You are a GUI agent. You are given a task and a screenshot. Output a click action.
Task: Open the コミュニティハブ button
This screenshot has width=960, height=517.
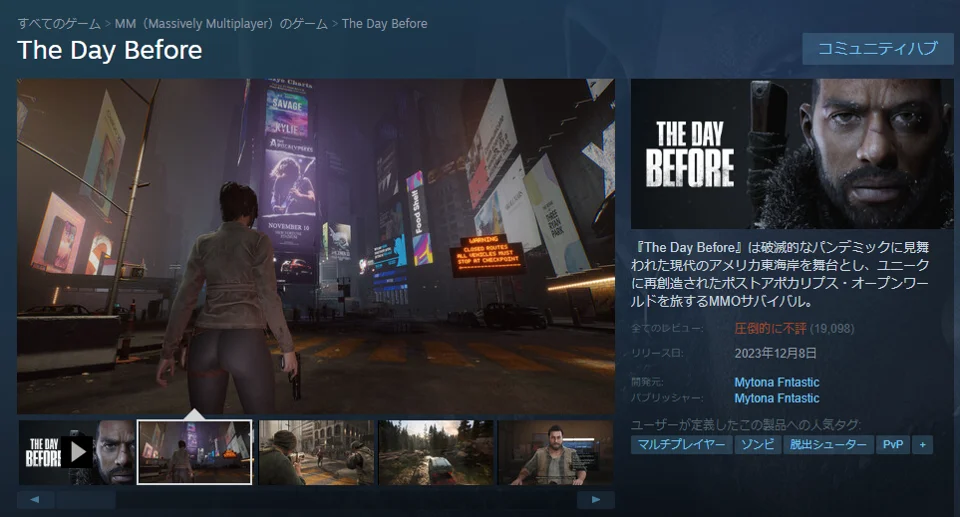877,49
